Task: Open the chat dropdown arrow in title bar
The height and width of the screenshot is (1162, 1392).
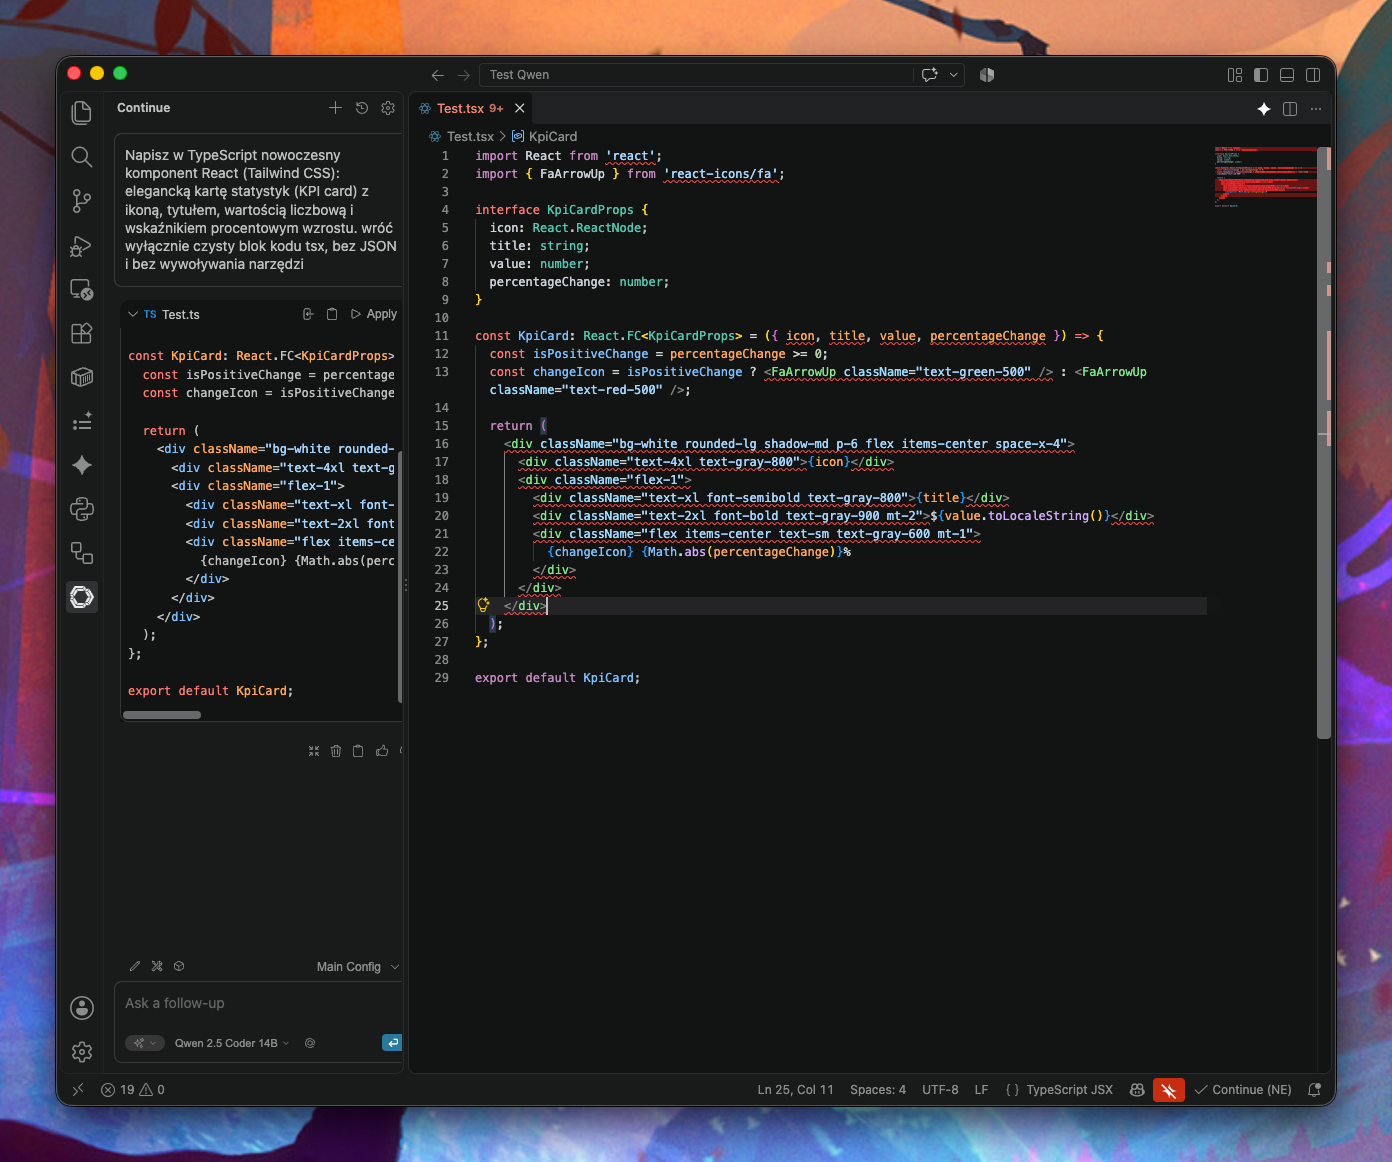Action: point(954,75)
